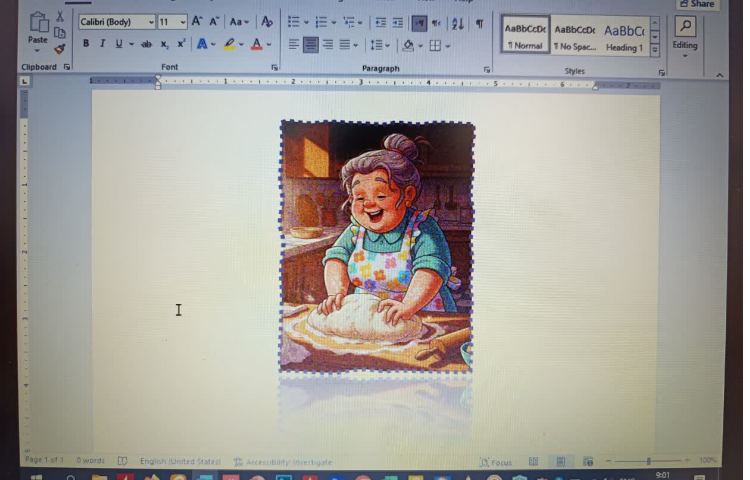Open the Editing search button
This screenshot has width=750, height=480.
685,30
